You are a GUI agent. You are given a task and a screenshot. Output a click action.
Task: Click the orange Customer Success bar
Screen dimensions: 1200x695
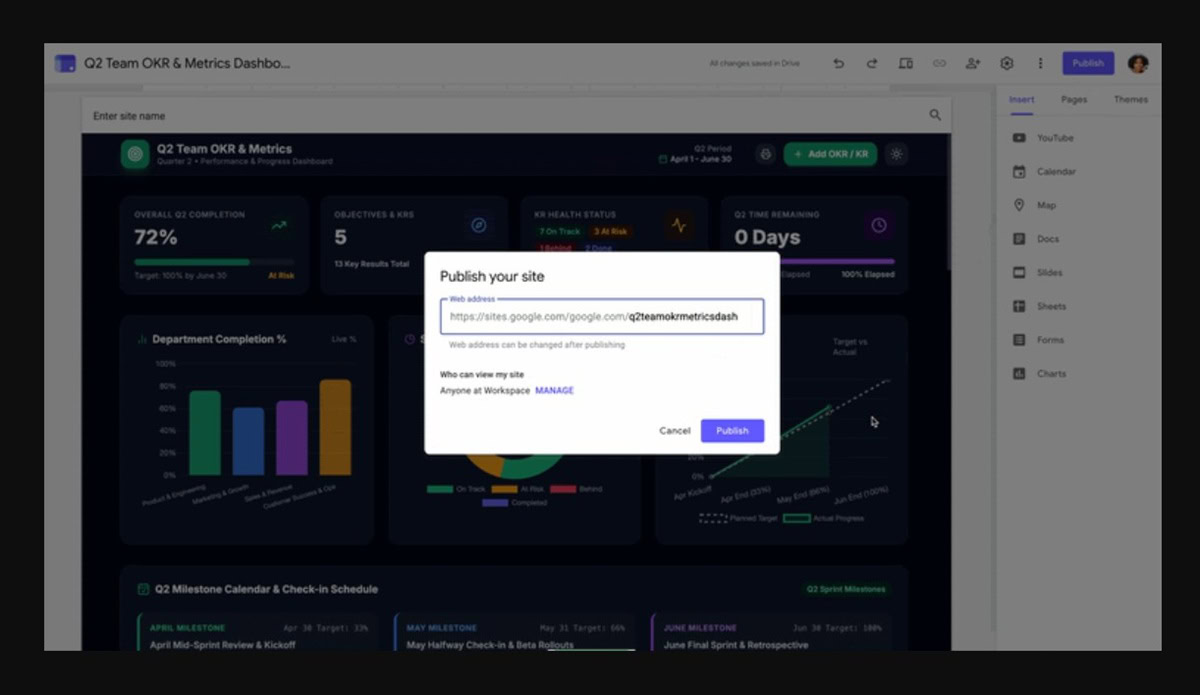[335, 428]
